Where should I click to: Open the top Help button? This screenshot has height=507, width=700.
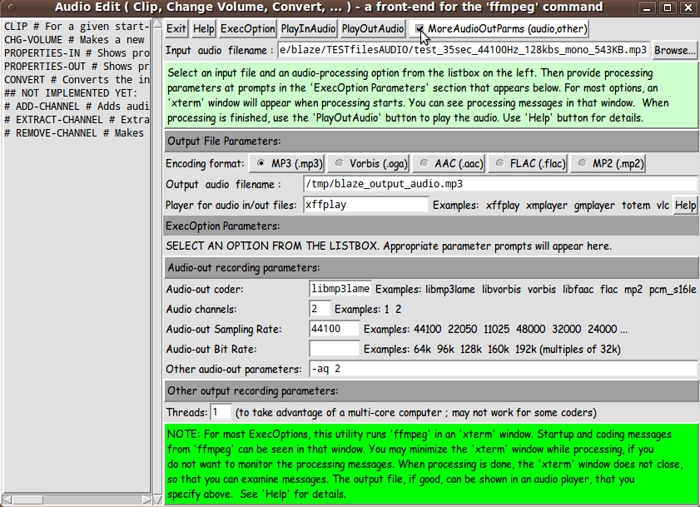tap(204, 29)
